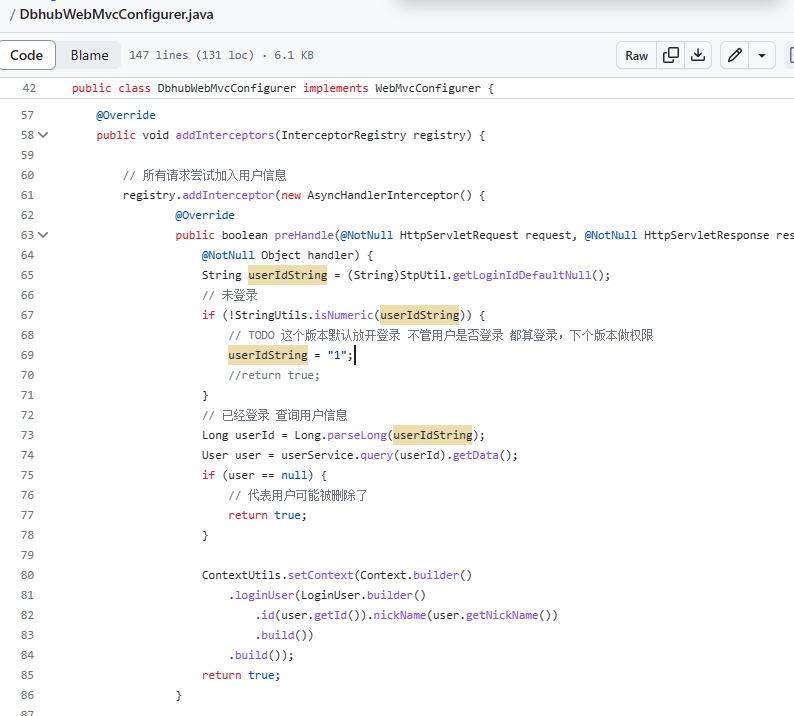794x716 pixels.
Task: Collapse code block at line 63
Action: tap(44, 234)
